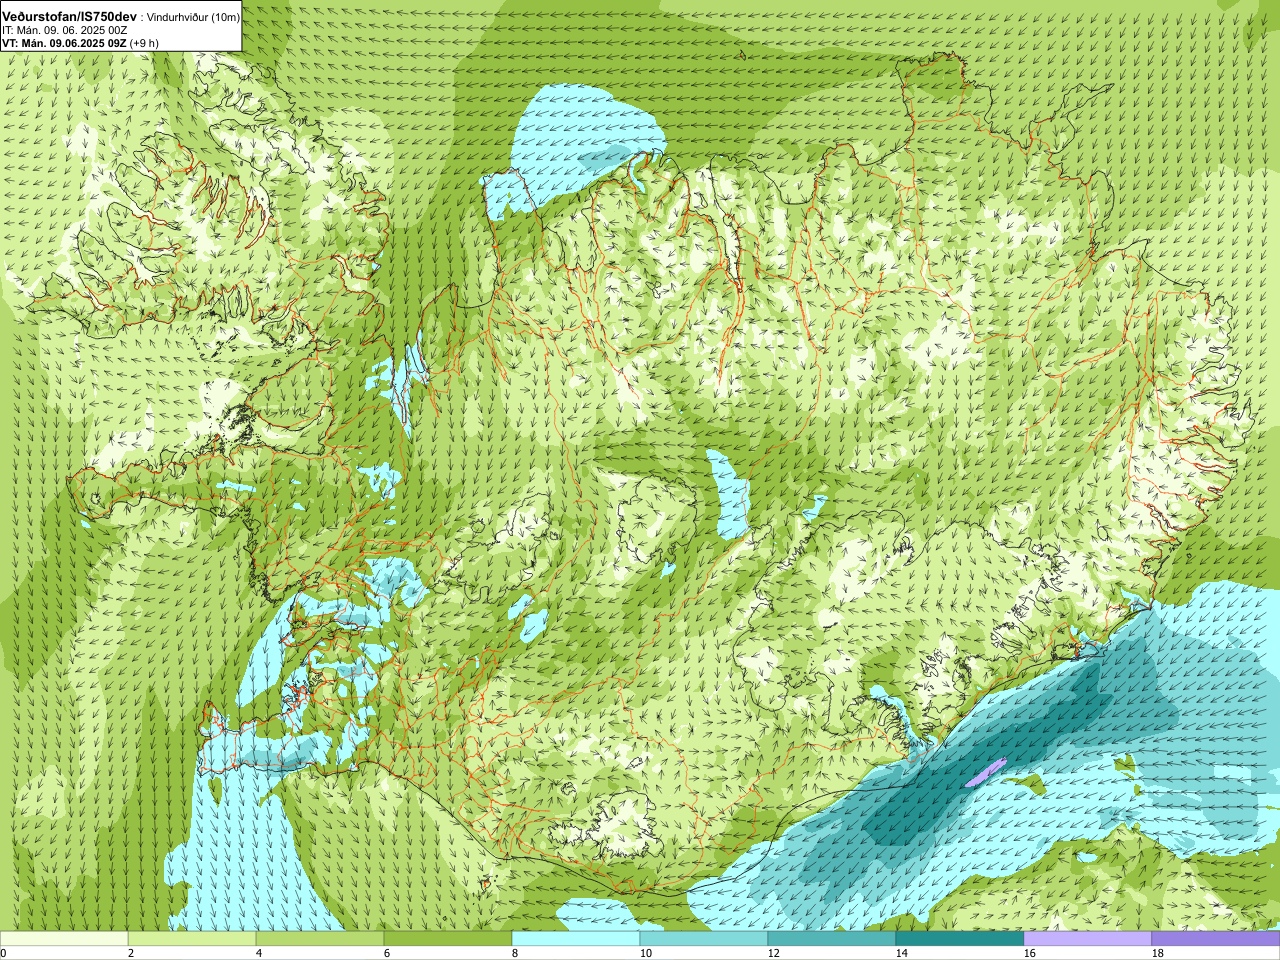Click the "VT: Mán. 09.06.2025 09Z" valid time
This screenshot has height=960, width=1280.
point(64,43)
